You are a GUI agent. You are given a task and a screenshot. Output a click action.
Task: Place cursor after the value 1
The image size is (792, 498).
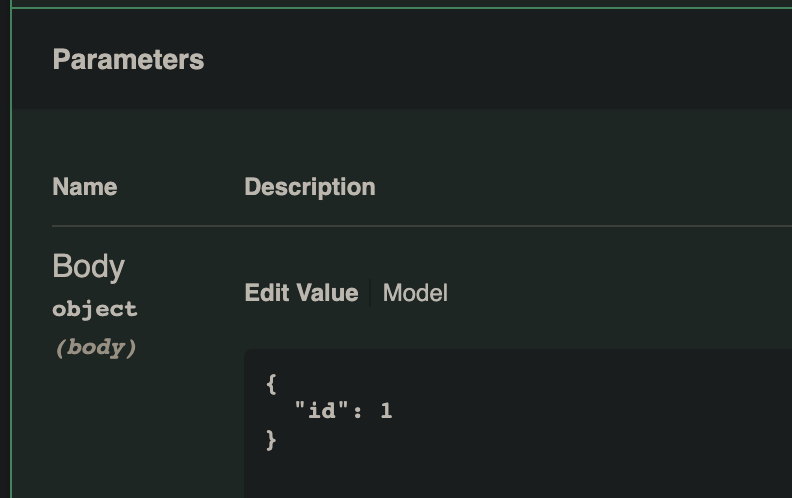click(x=393, y=410)
